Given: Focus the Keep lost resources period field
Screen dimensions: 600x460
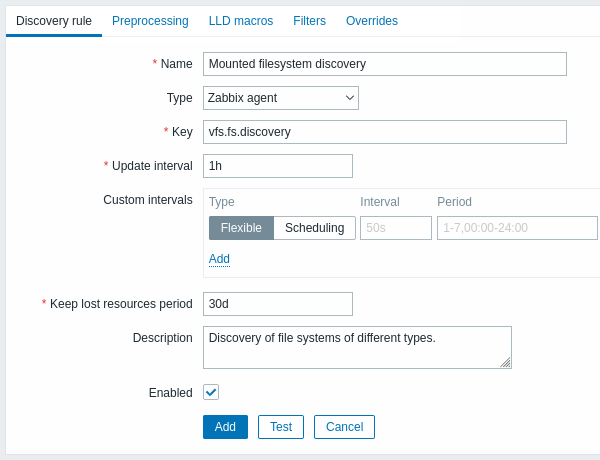Looking at the screenshot, I should click(278, 304).
